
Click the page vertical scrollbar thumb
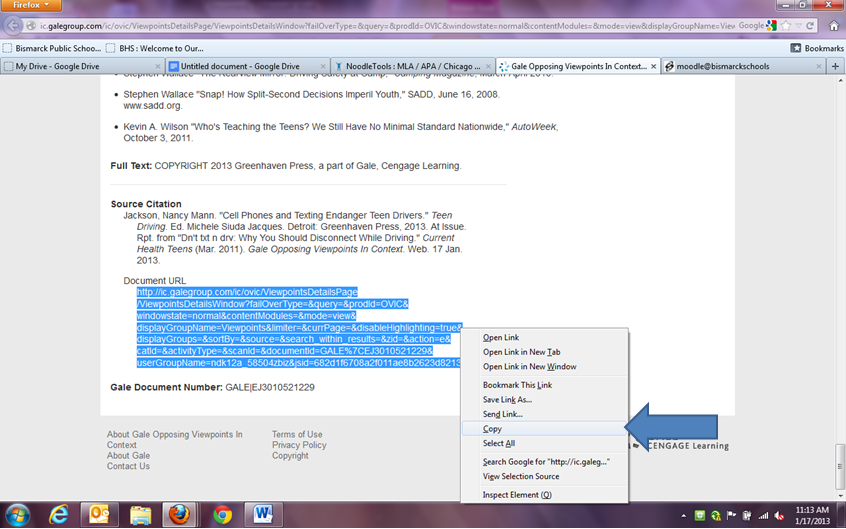coord(840,466)
